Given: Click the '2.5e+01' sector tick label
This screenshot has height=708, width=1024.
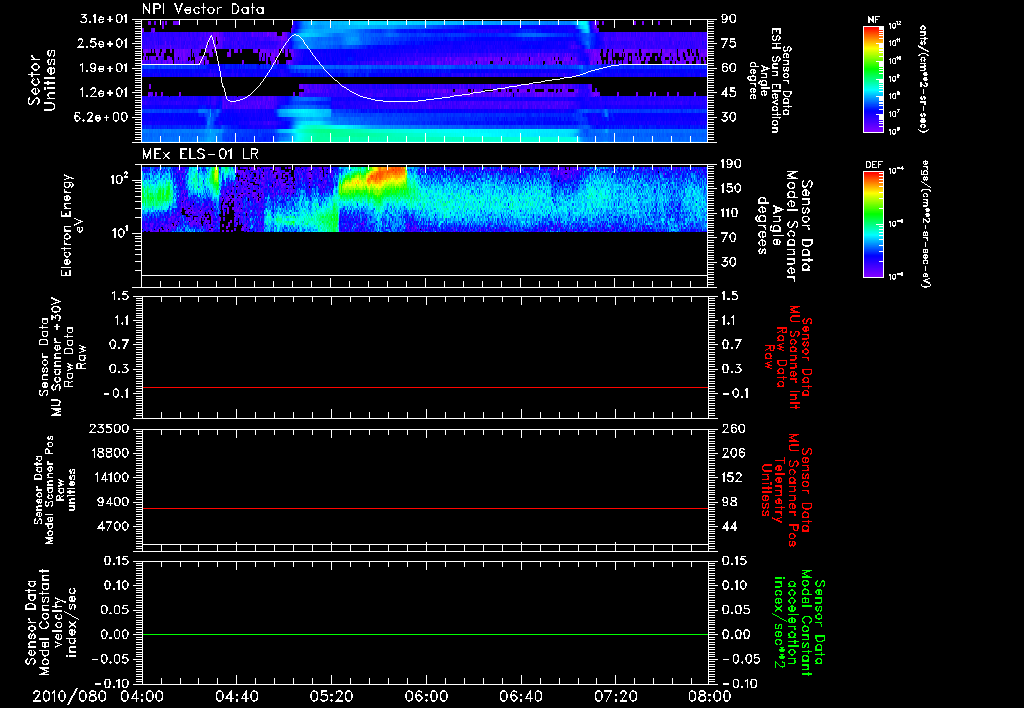Looking at the screenshot, I should pos(103,43).
